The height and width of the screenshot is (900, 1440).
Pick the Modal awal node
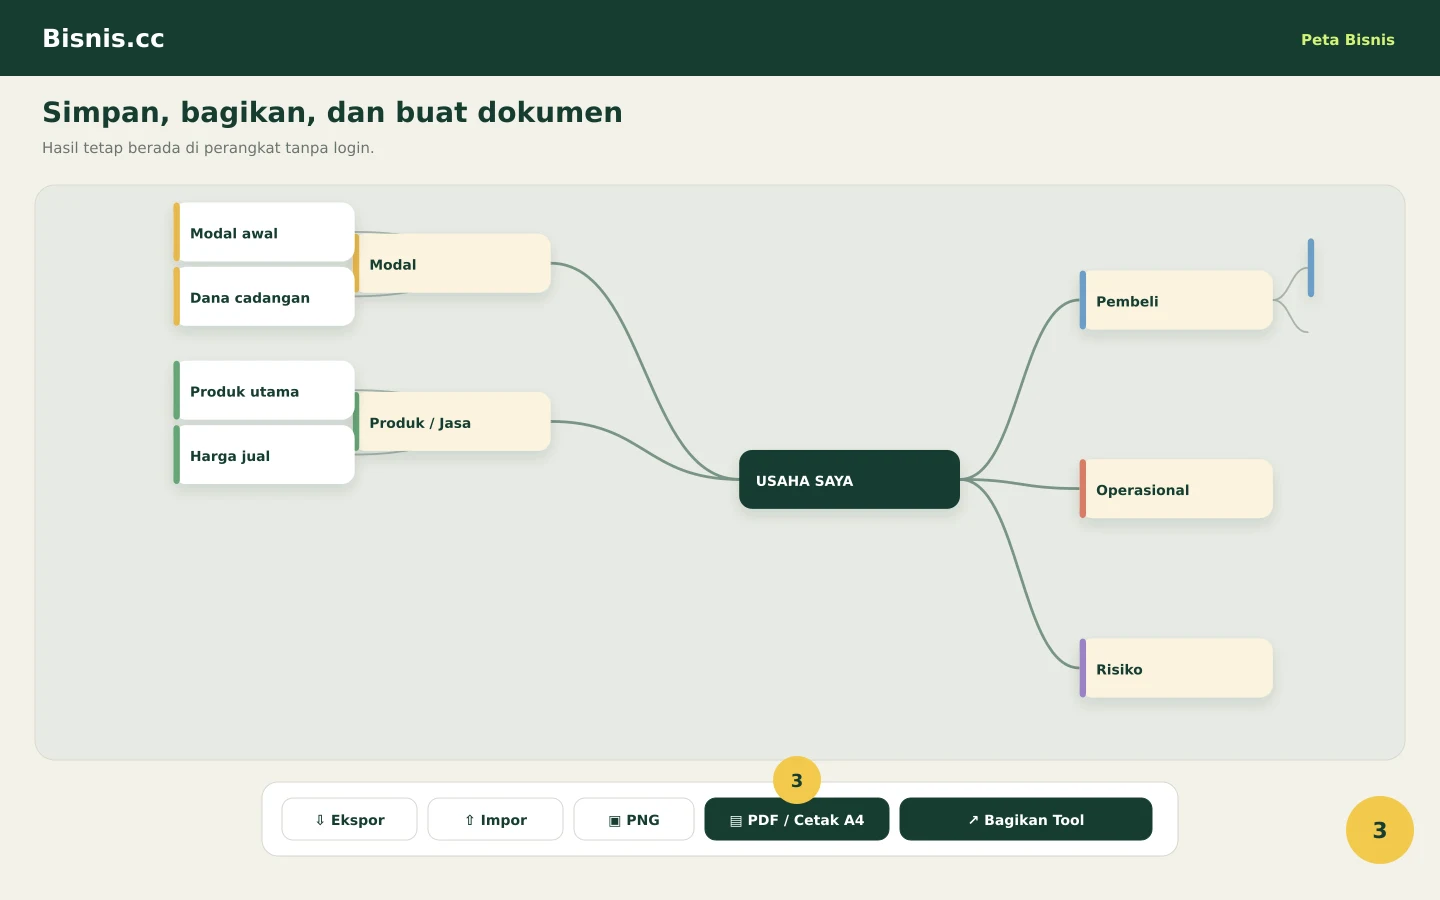(264, 232)
